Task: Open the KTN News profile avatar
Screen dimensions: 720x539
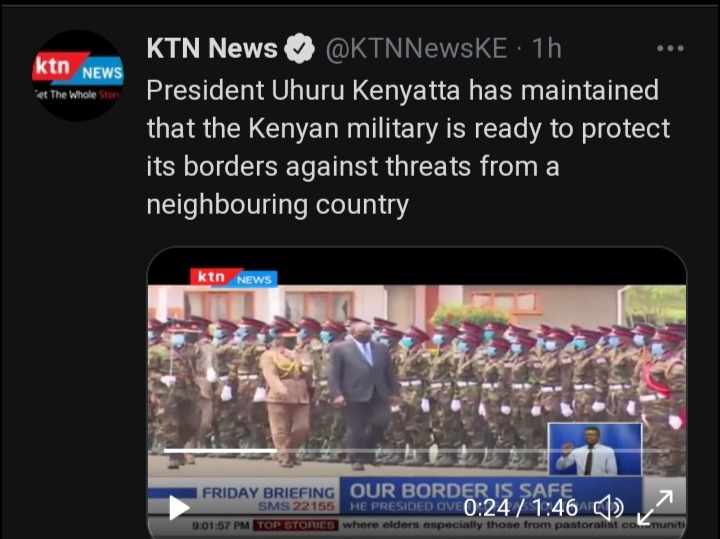Action: 78,75
